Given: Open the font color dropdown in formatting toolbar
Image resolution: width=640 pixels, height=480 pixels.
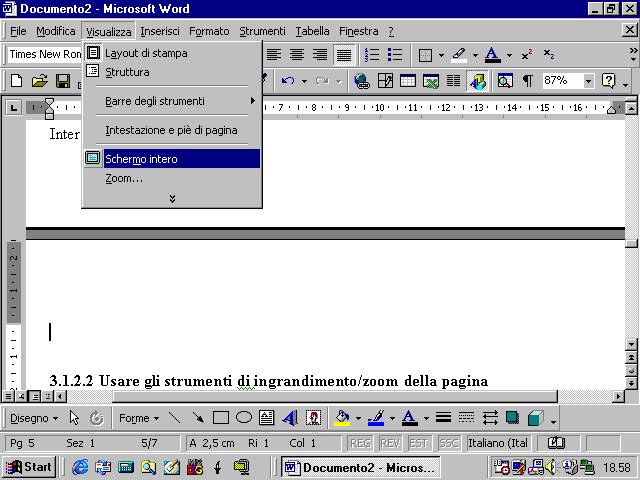Looking at the screenshot, I should pos(509,55).
